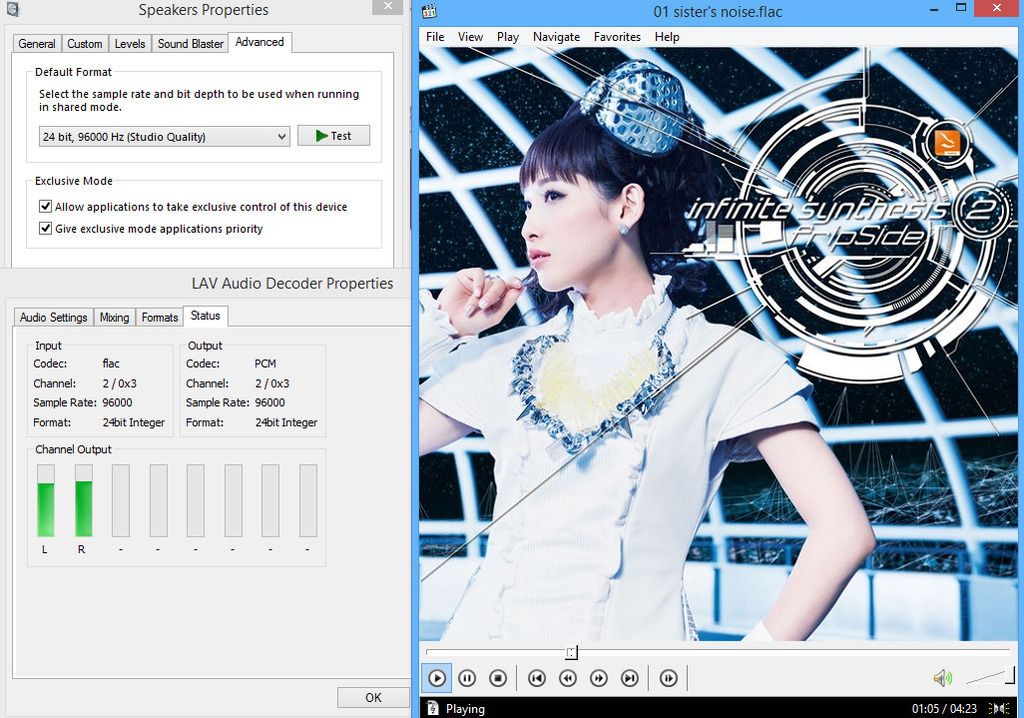The image size is (1024, 718).
Task: Click OK in LAV Audio Decoder Properties
Action: click(x=373, y=697)
